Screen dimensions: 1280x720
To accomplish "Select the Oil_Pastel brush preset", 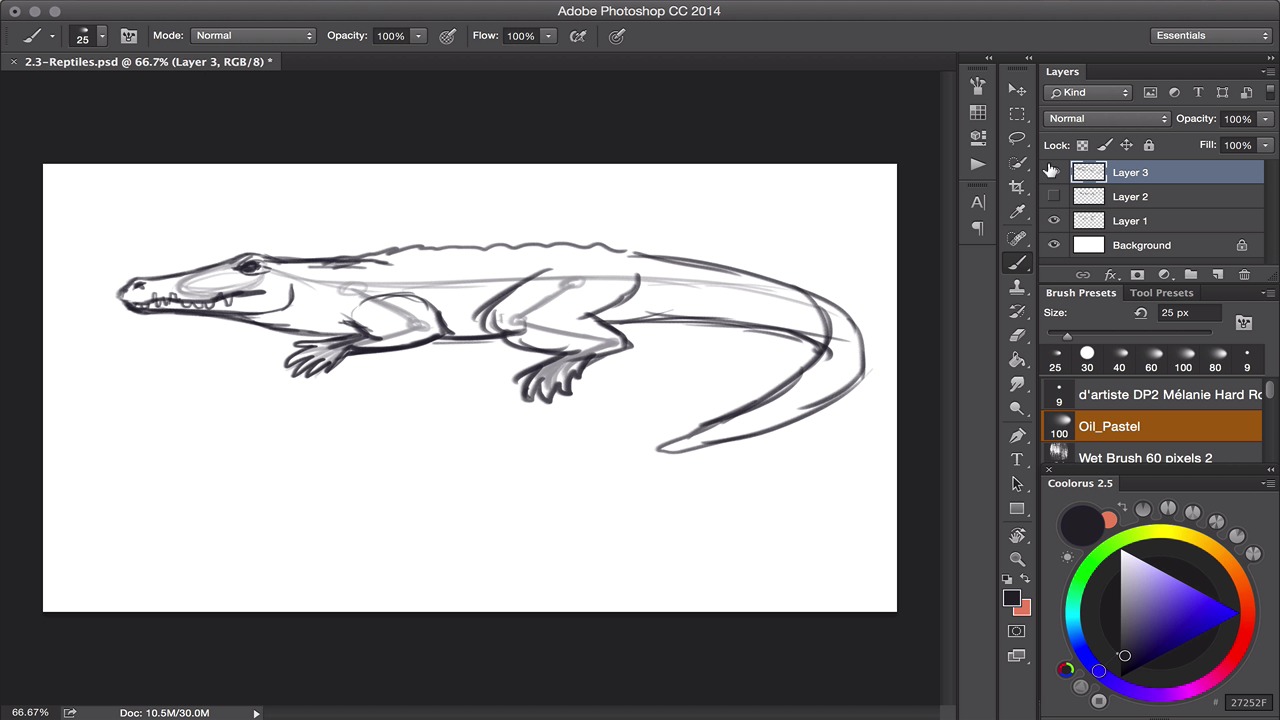I will (x=1152, y=426).
